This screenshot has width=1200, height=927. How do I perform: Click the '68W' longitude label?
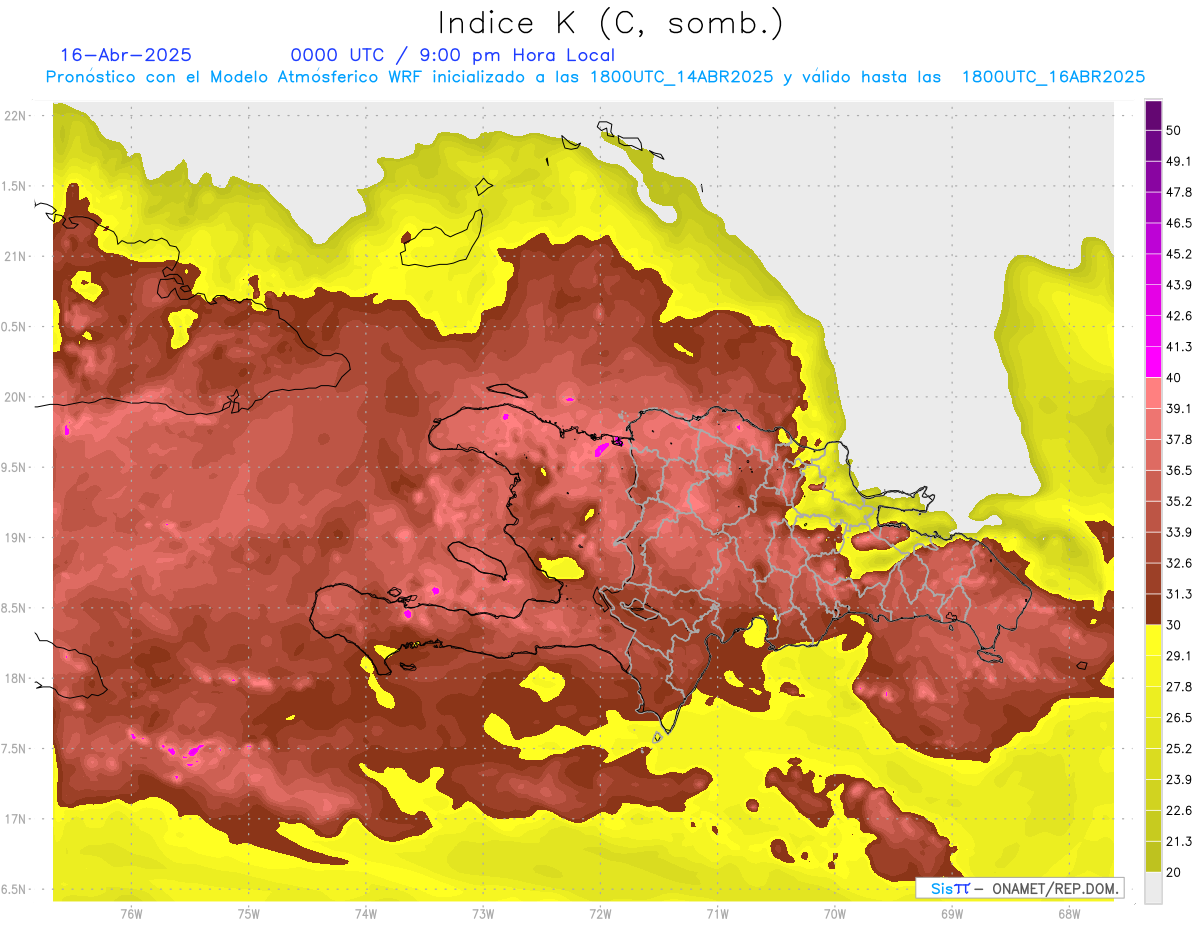(x=1069, y=914)
